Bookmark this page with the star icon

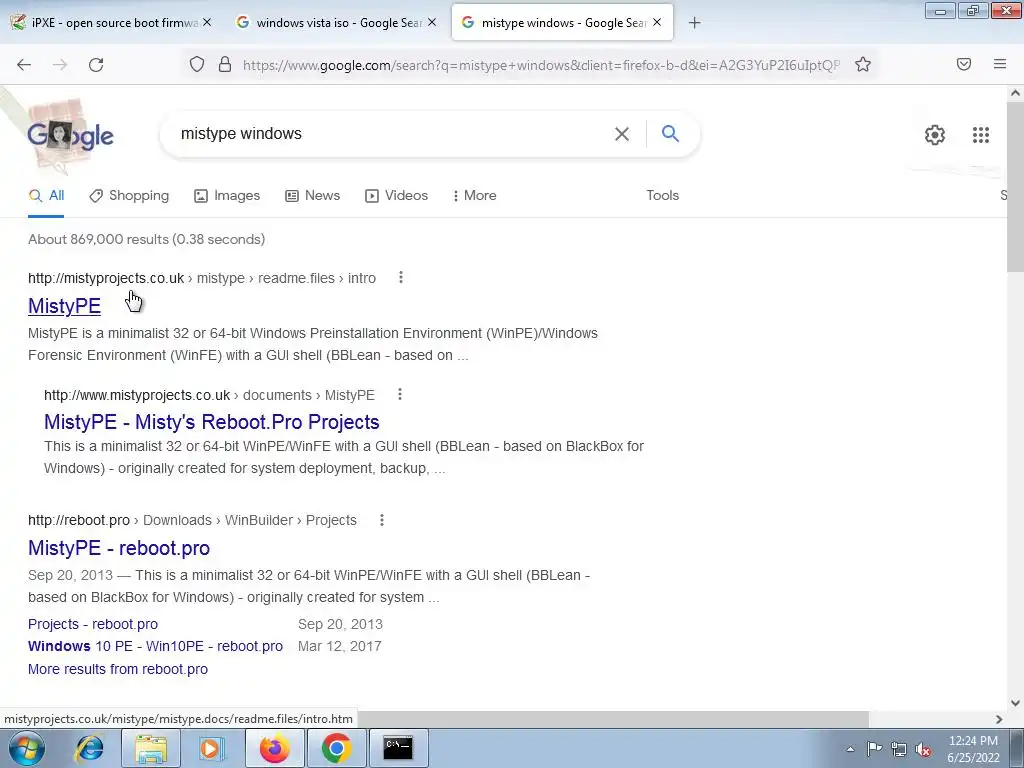863,65
